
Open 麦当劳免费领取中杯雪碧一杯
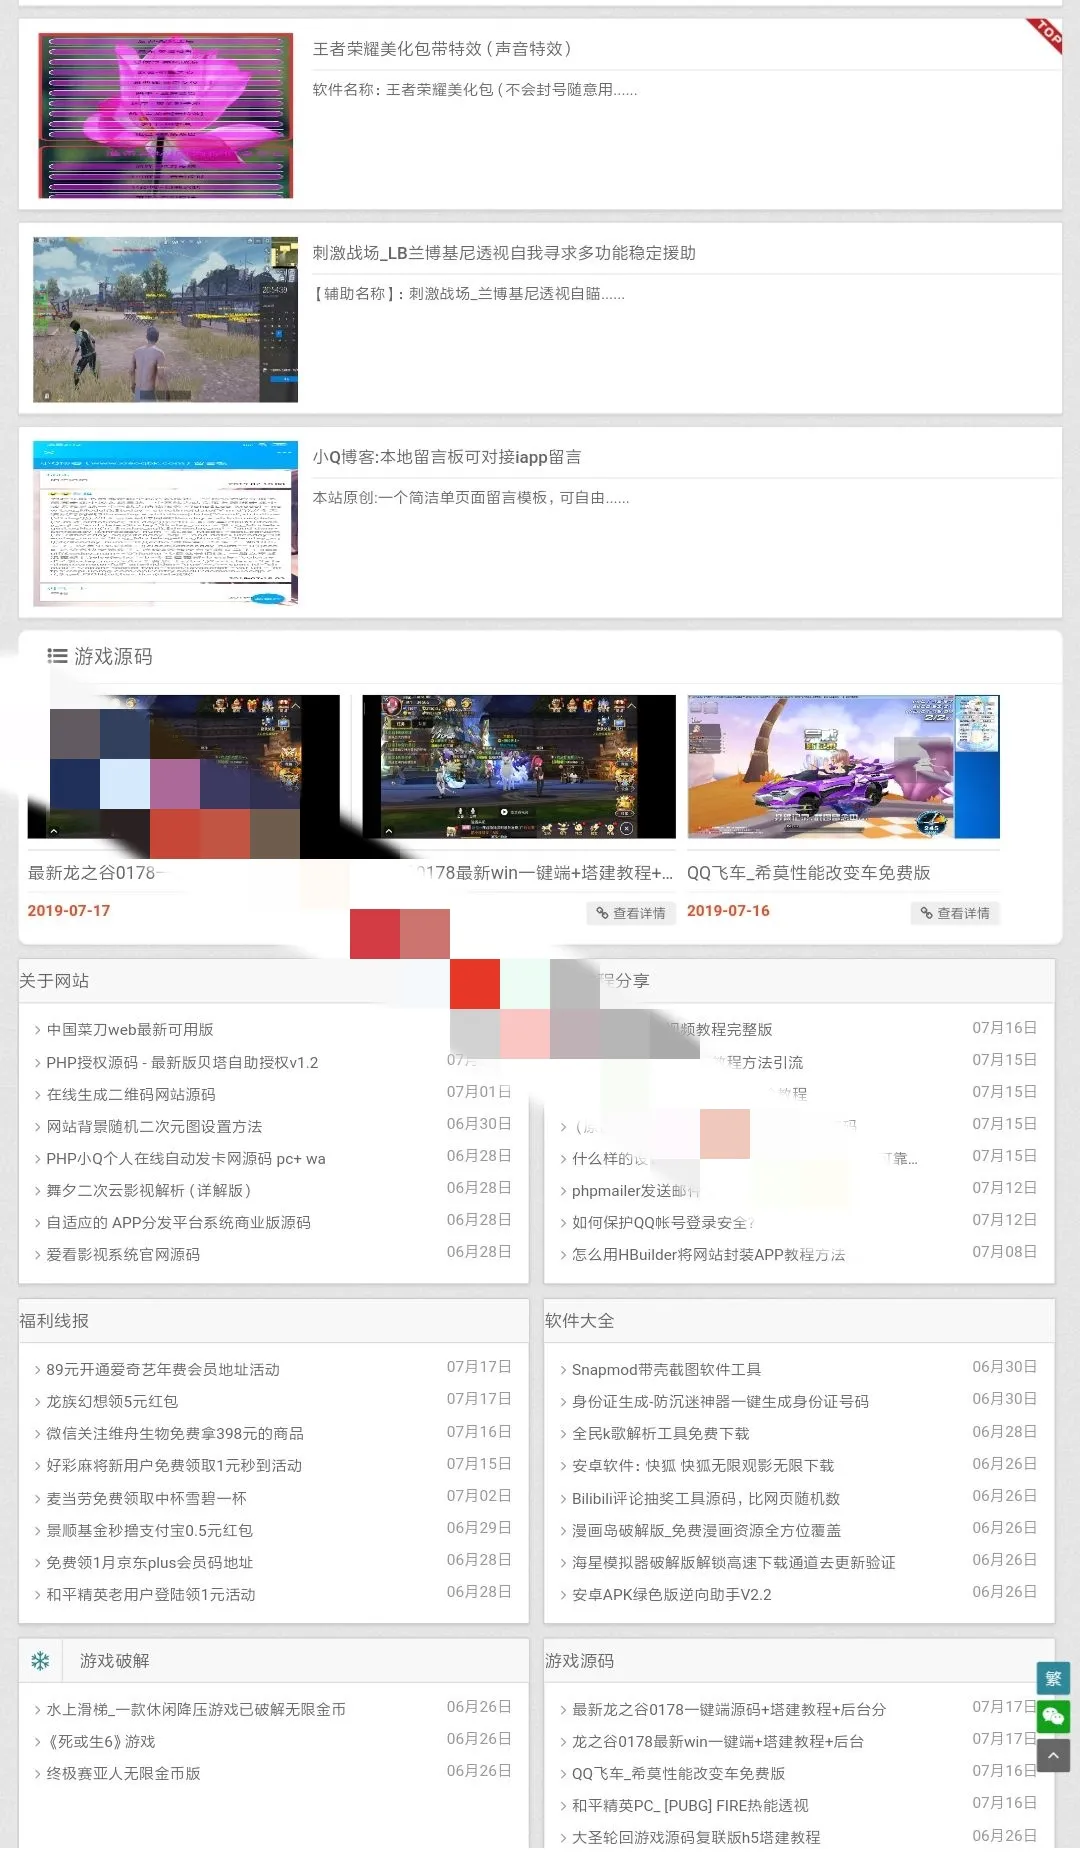[x=146, y=1498]
